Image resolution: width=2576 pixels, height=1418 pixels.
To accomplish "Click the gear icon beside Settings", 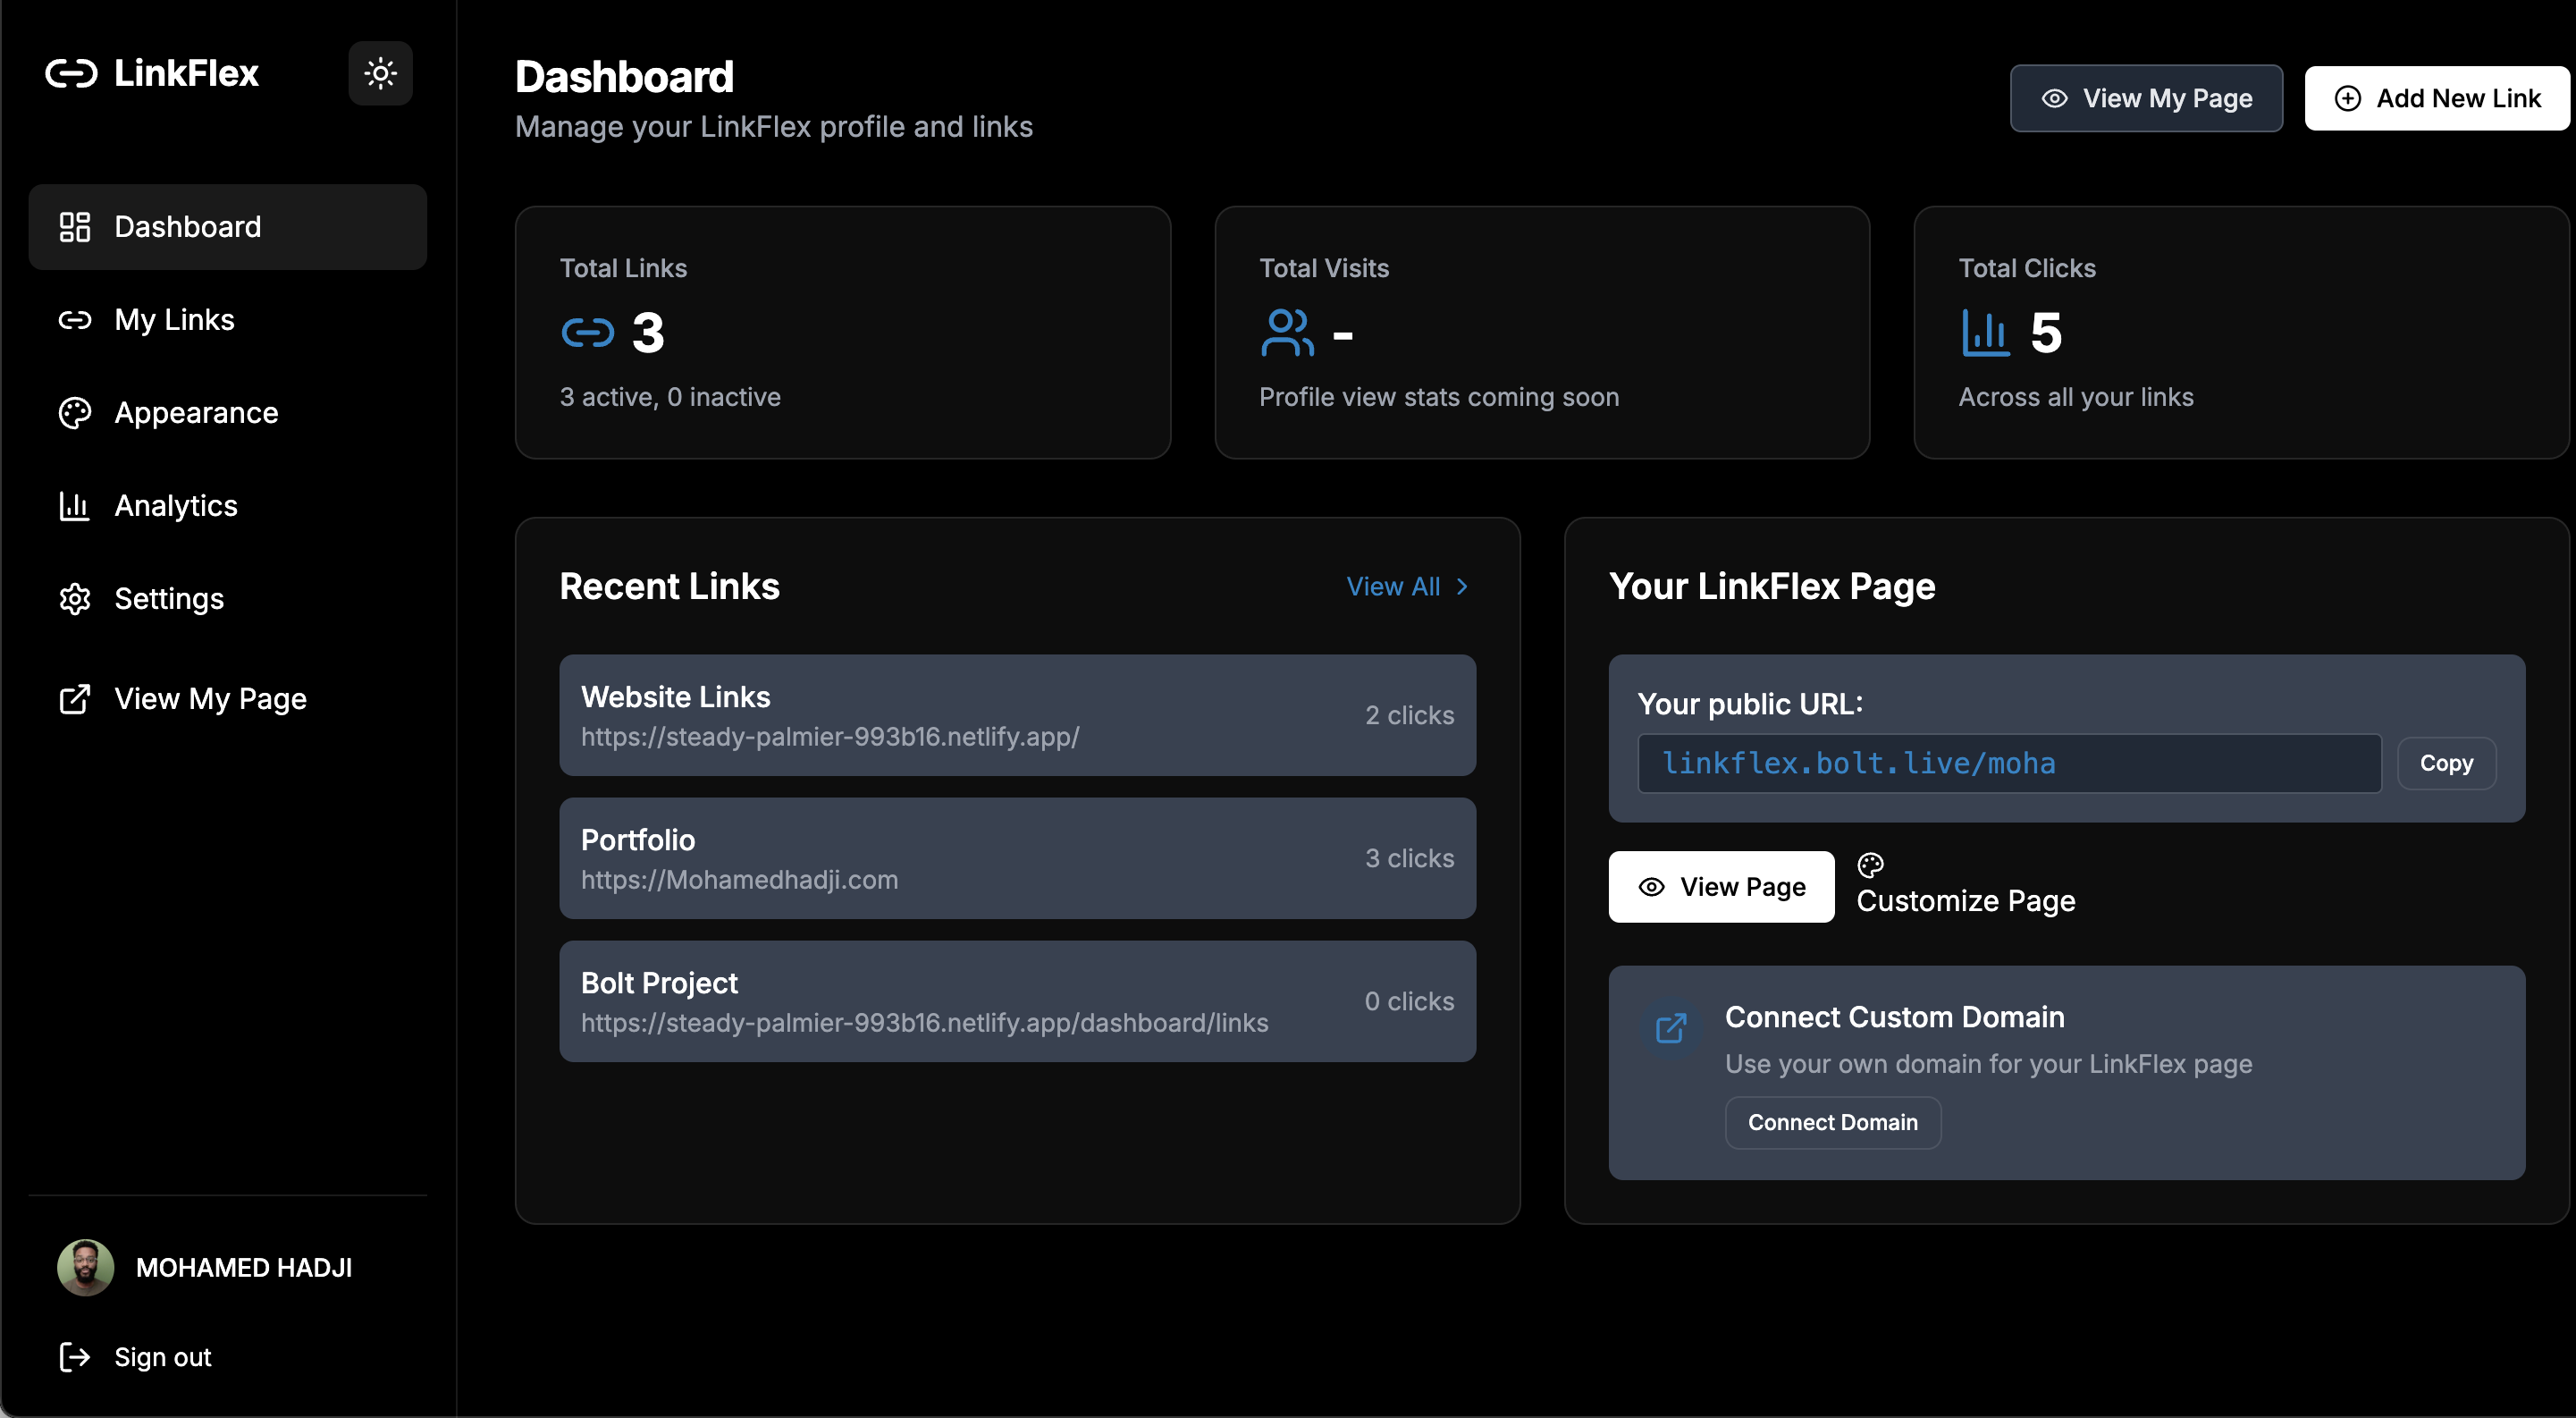I will pos(75,599).
